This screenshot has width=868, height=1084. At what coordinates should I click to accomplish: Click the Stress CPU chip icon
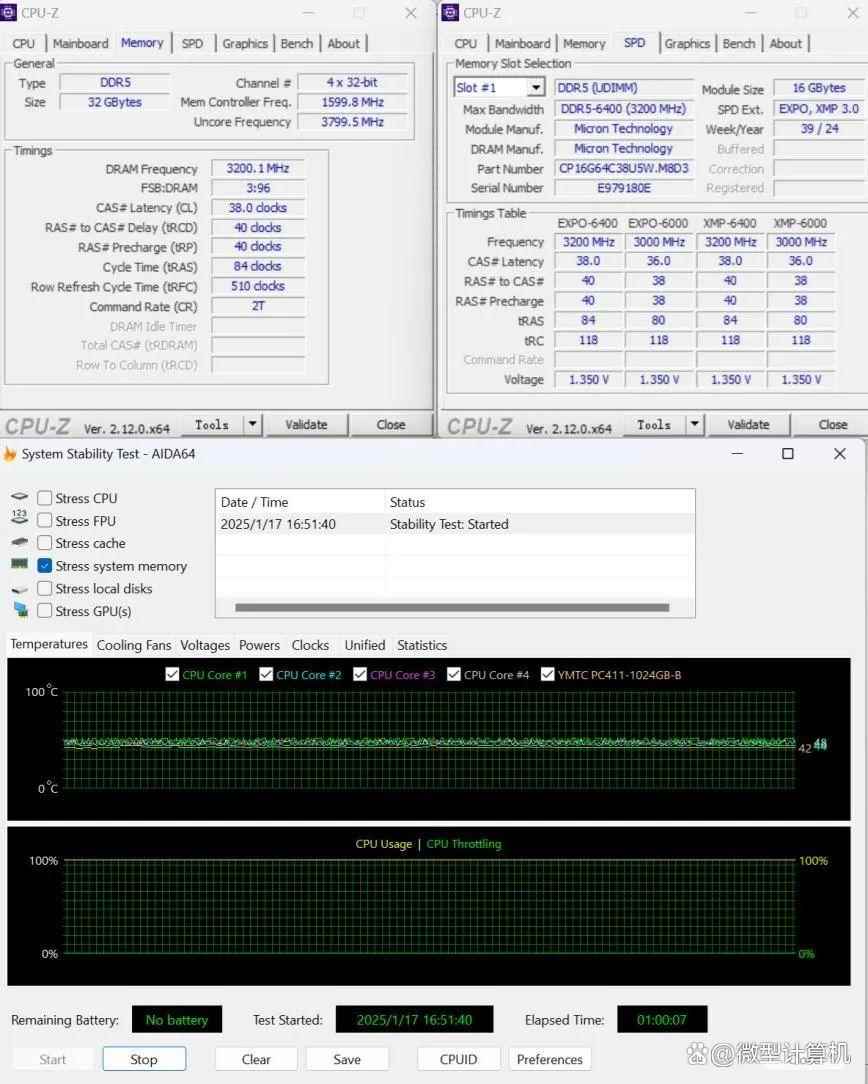[x=19, y=496]
